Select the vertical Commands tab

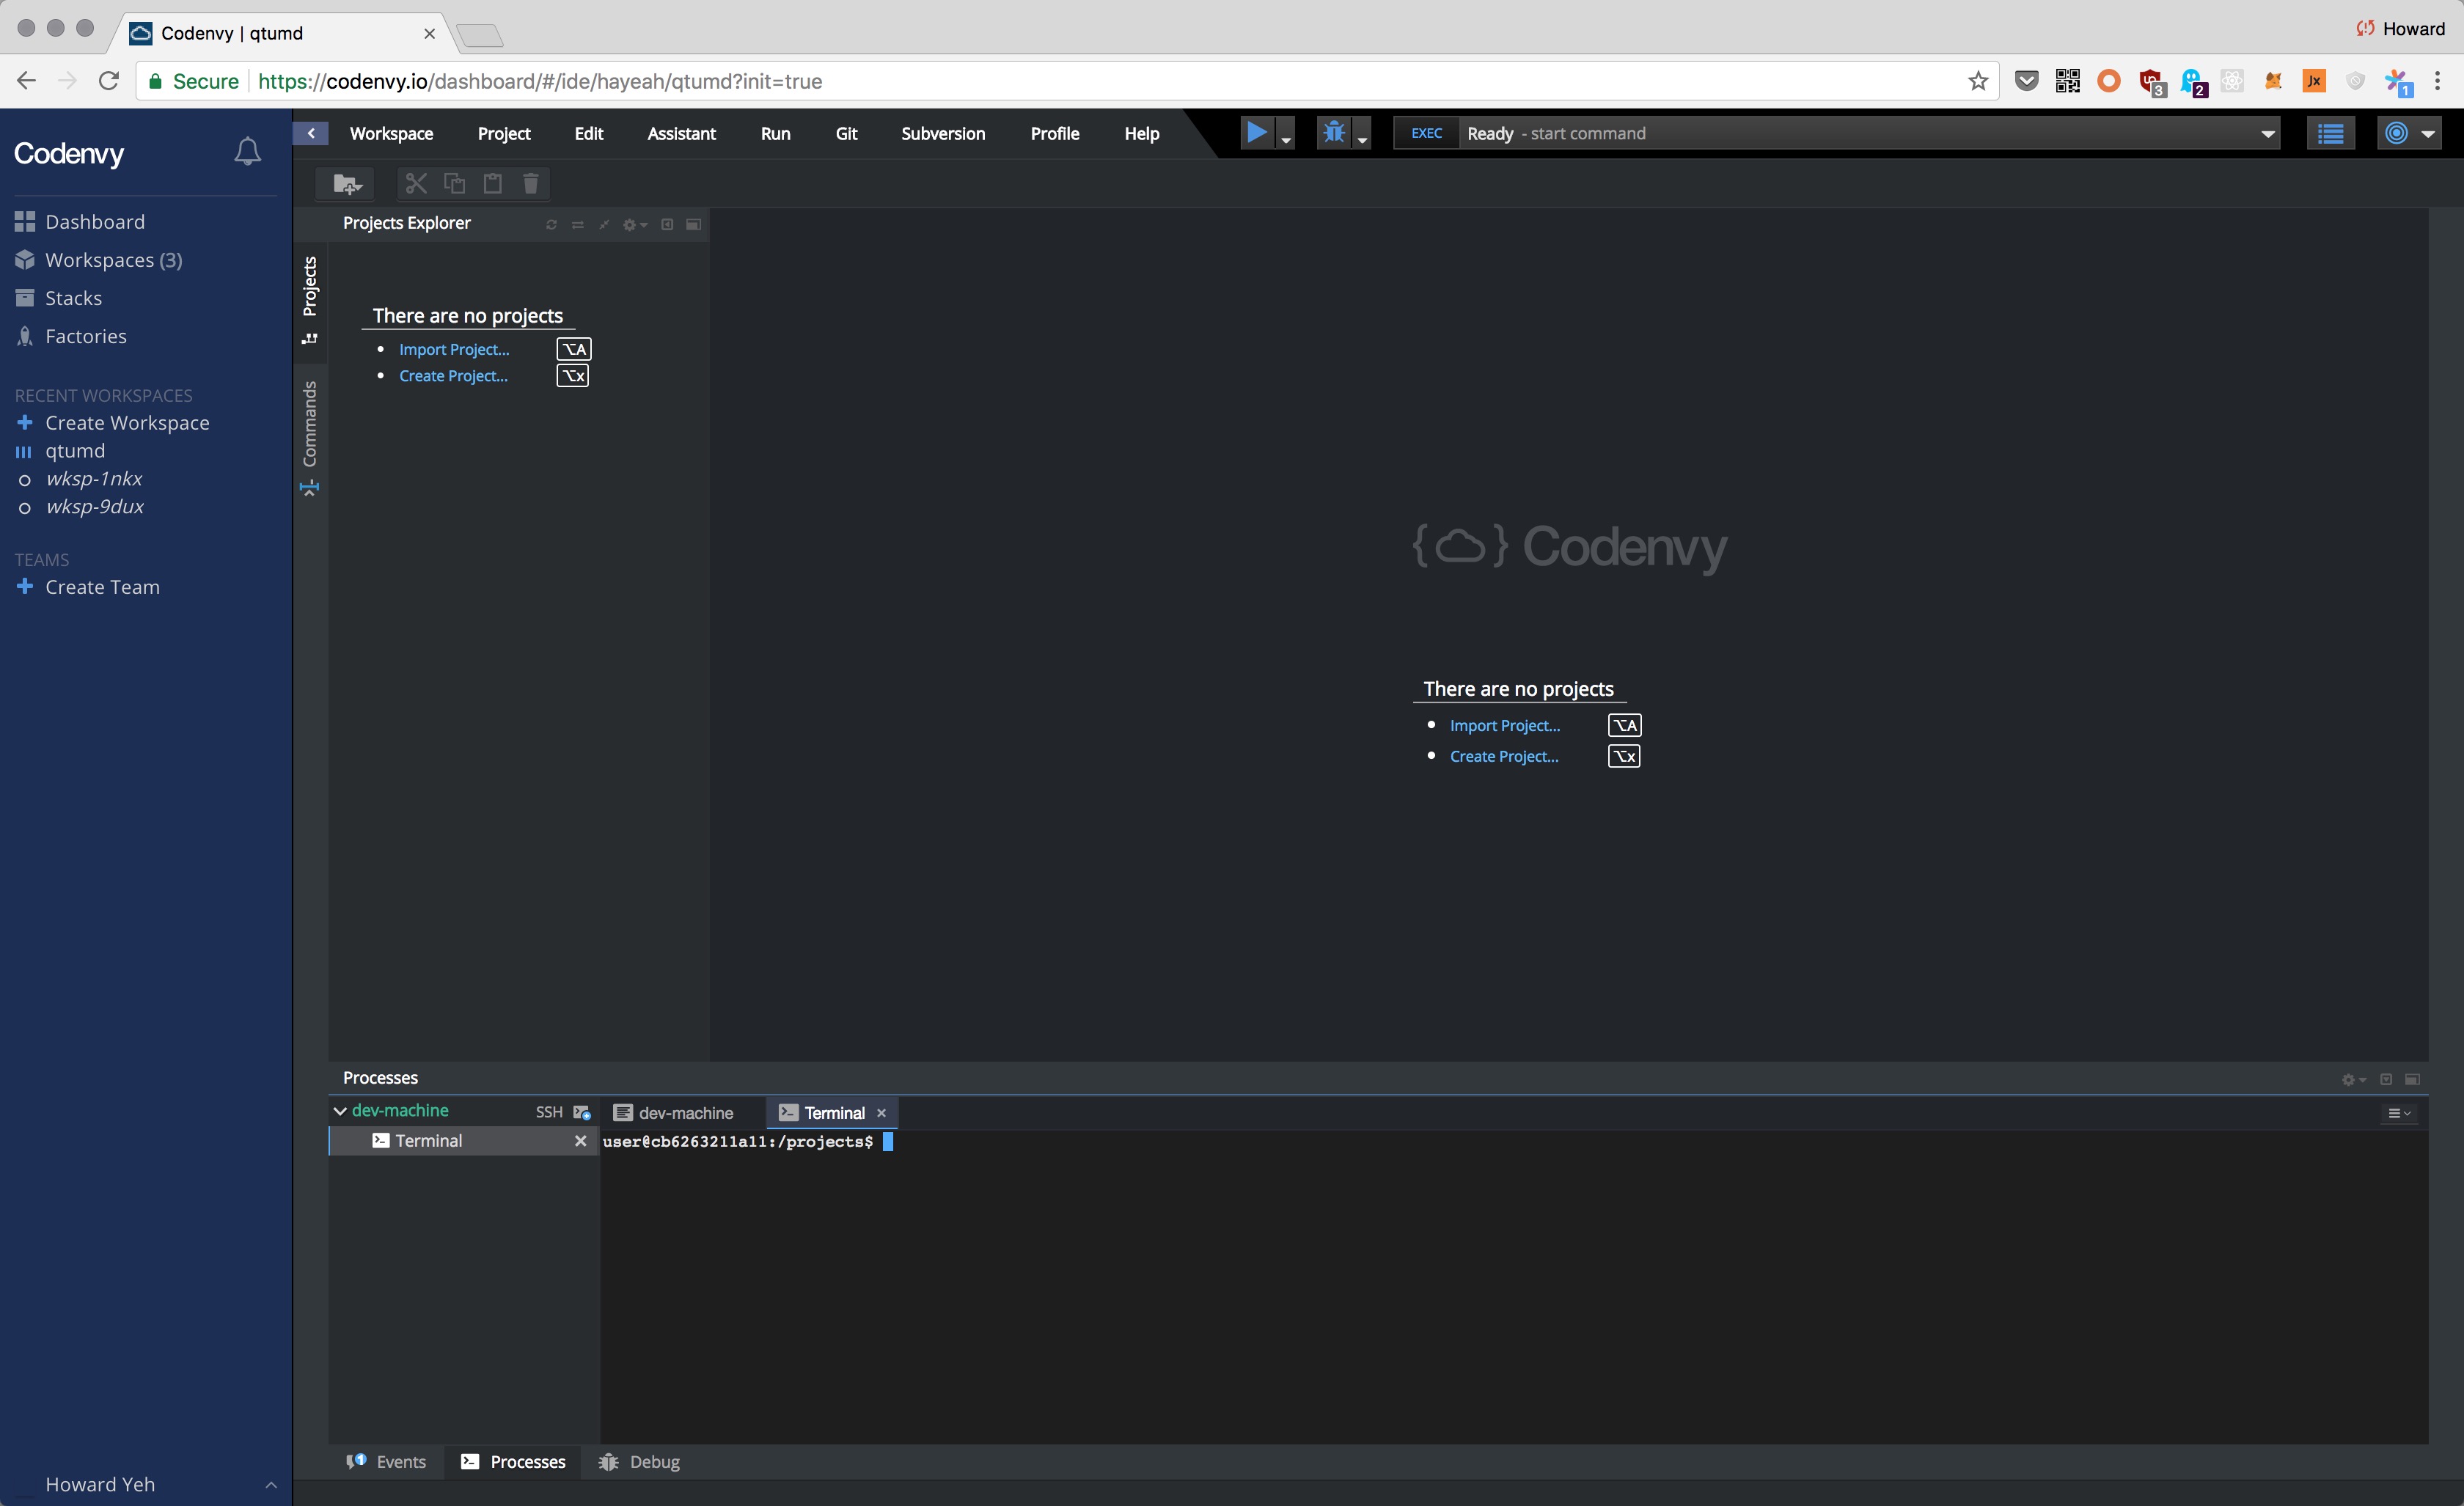[x=310, y=437]
